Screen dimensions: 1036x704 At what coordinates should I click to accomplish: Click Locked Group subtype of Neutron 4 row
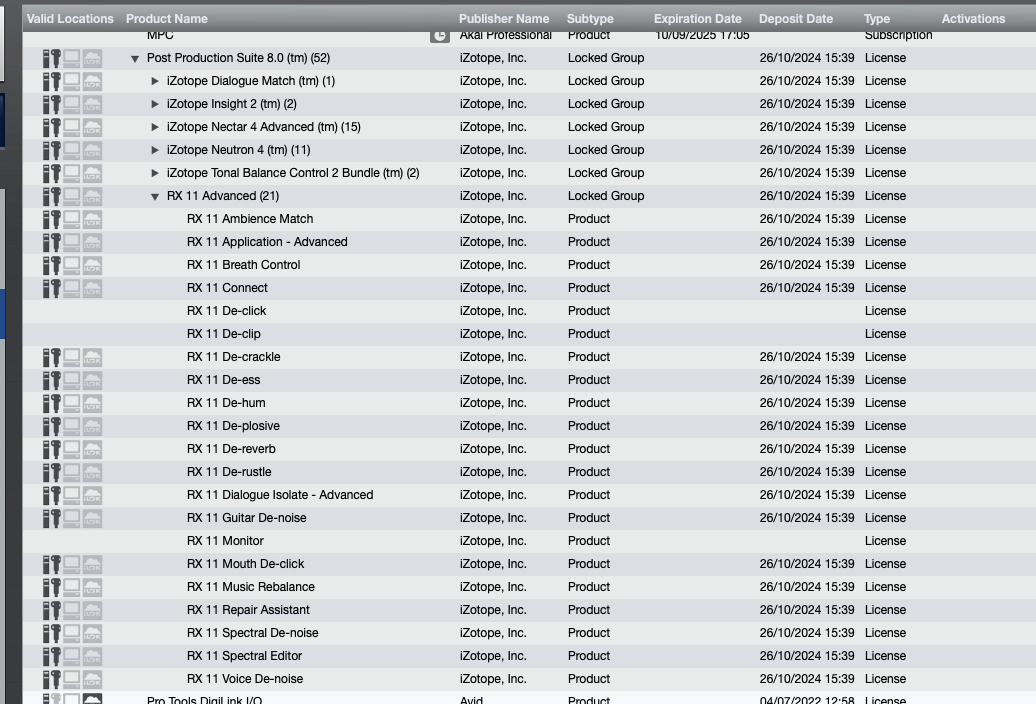tap(606, 150)
